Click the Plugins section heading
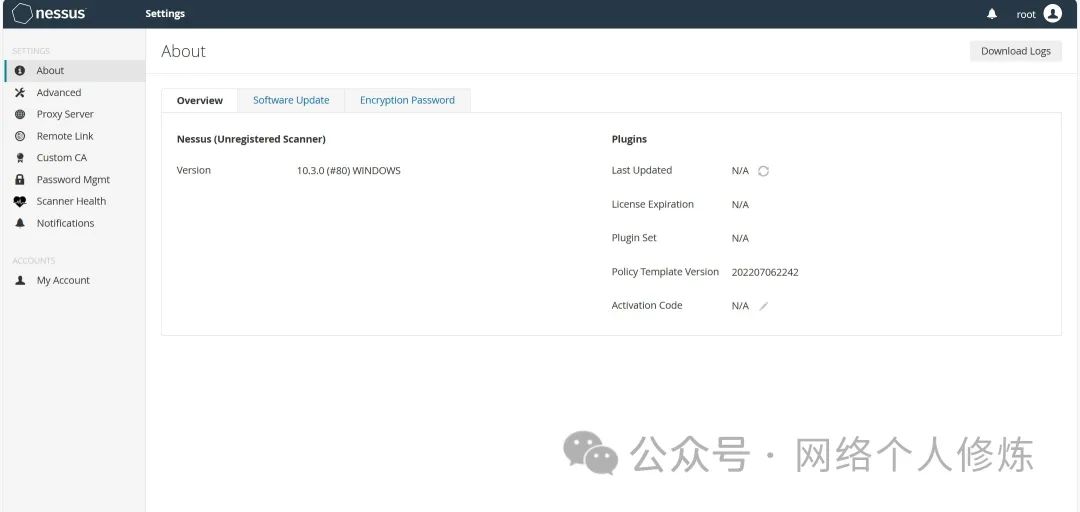Viewport: 1080px width, 512px height. (630, 139)
